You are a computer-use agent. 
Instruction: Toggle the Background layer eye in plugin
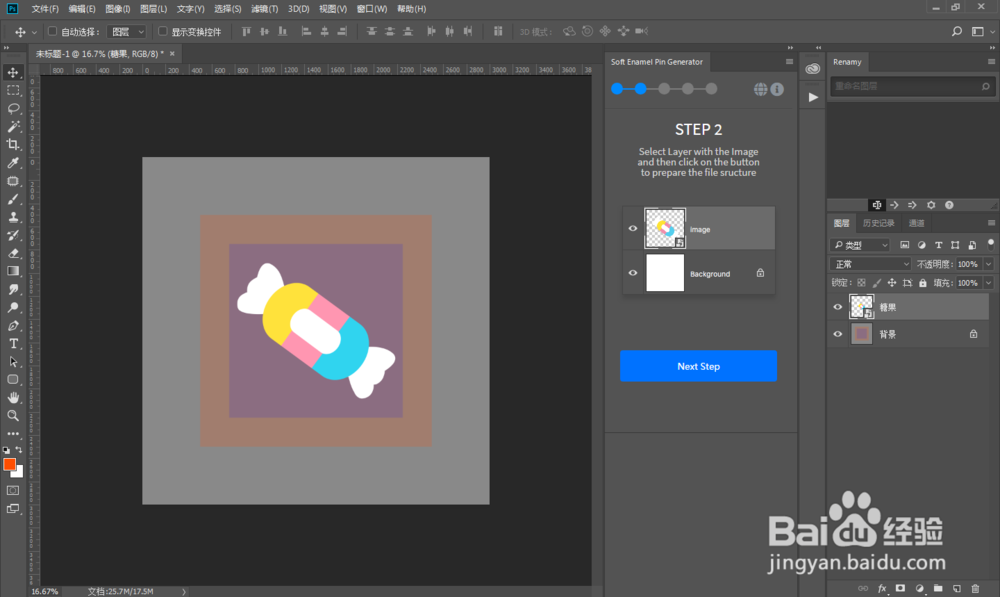point(633,273)
